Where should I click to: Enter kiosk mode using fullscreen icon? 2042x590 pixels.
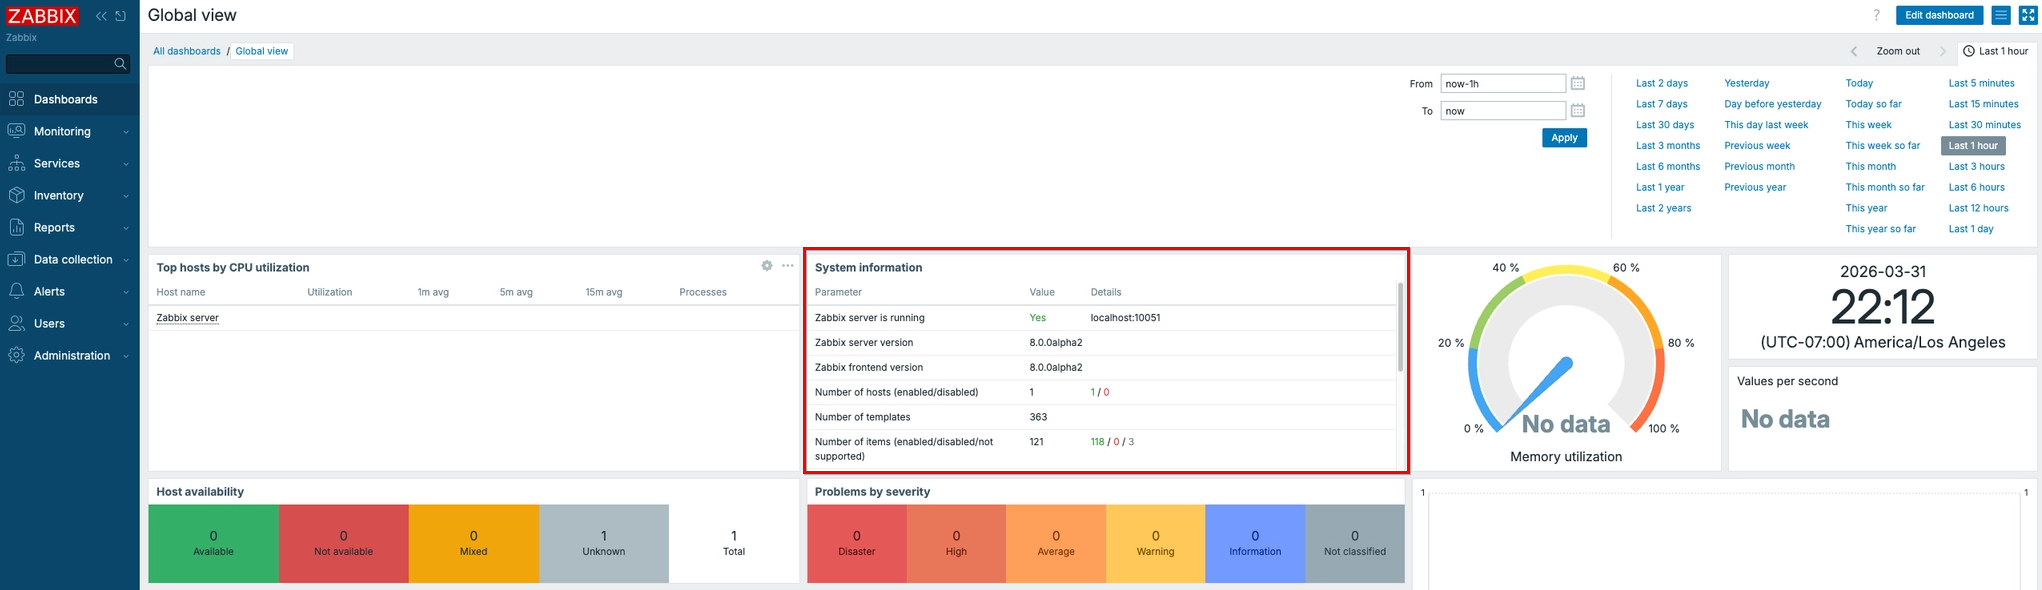point(2028,15)
